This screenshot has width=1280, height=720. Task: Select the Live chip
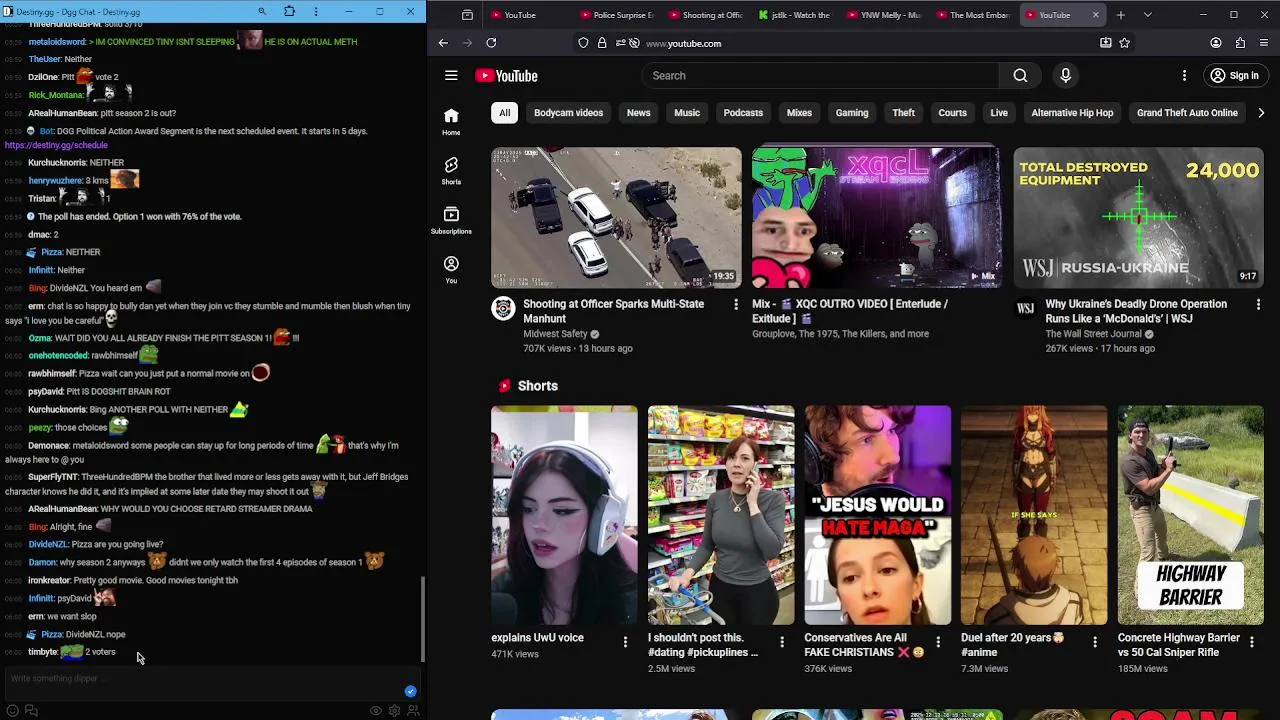(x=999, y=113)
